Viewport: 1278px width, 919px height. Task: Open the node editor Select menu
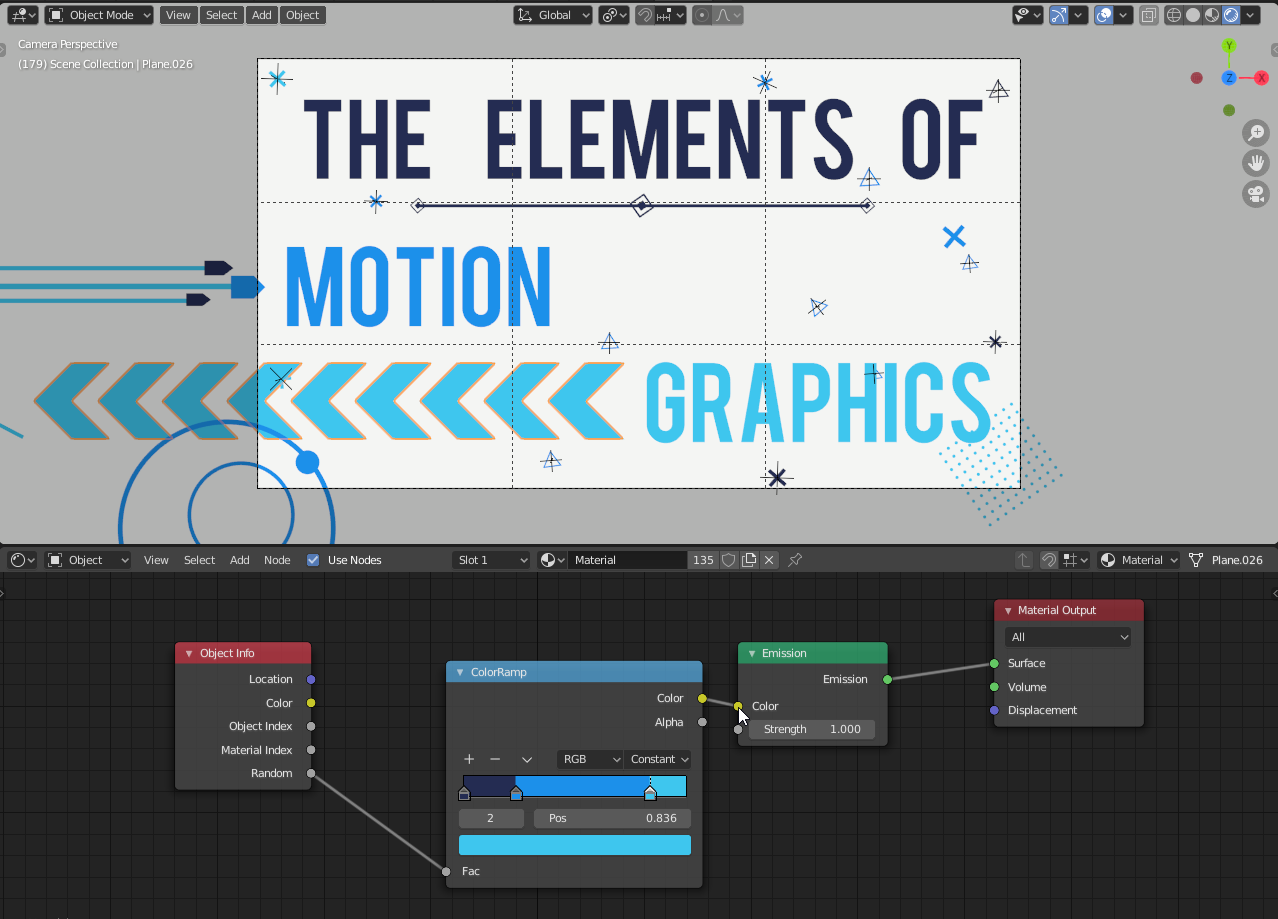click(199, 560)
